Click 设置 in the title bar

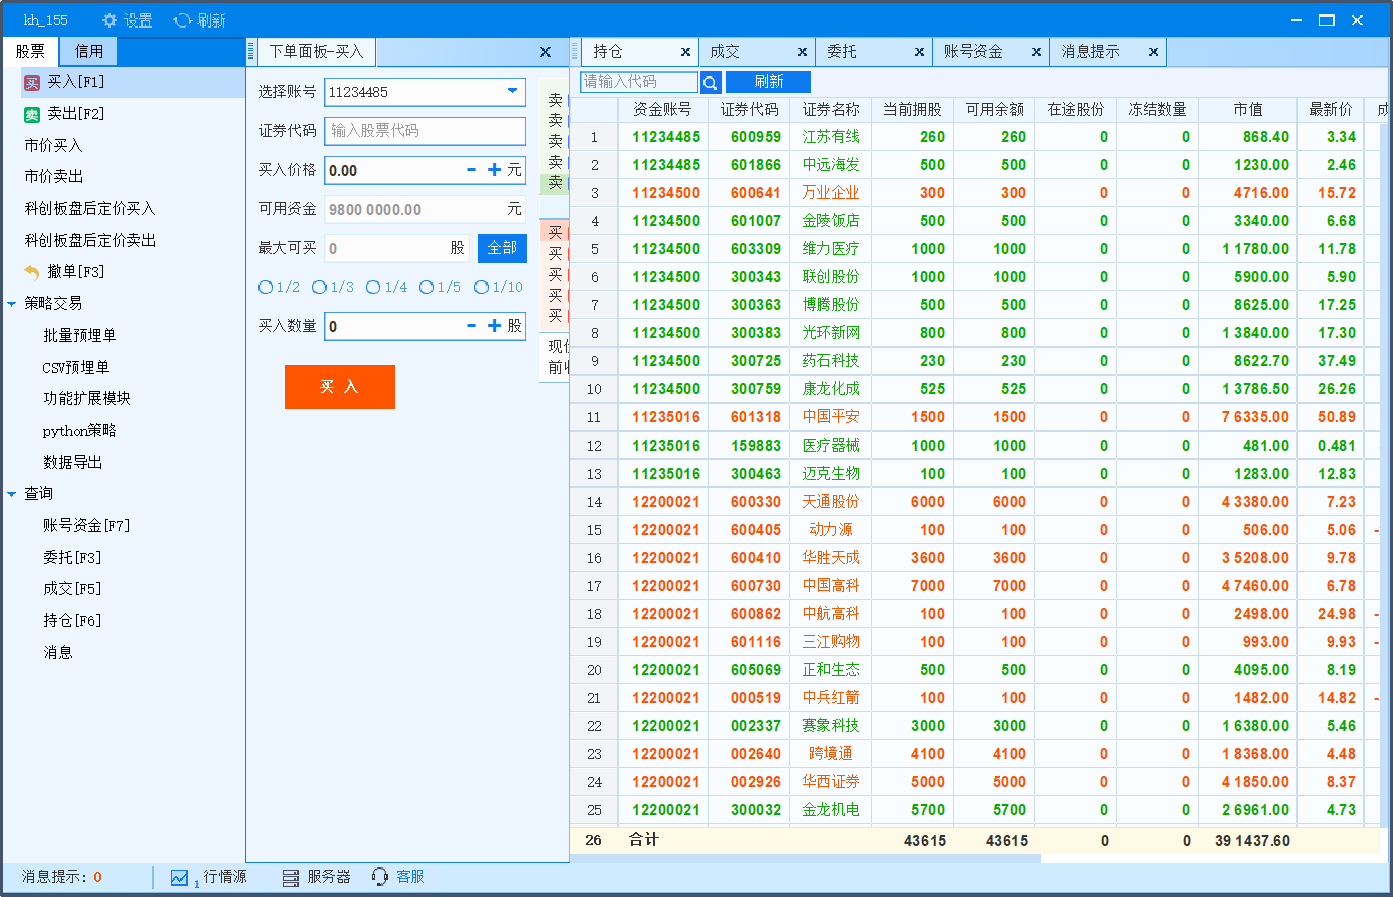(x=138, y=20)
